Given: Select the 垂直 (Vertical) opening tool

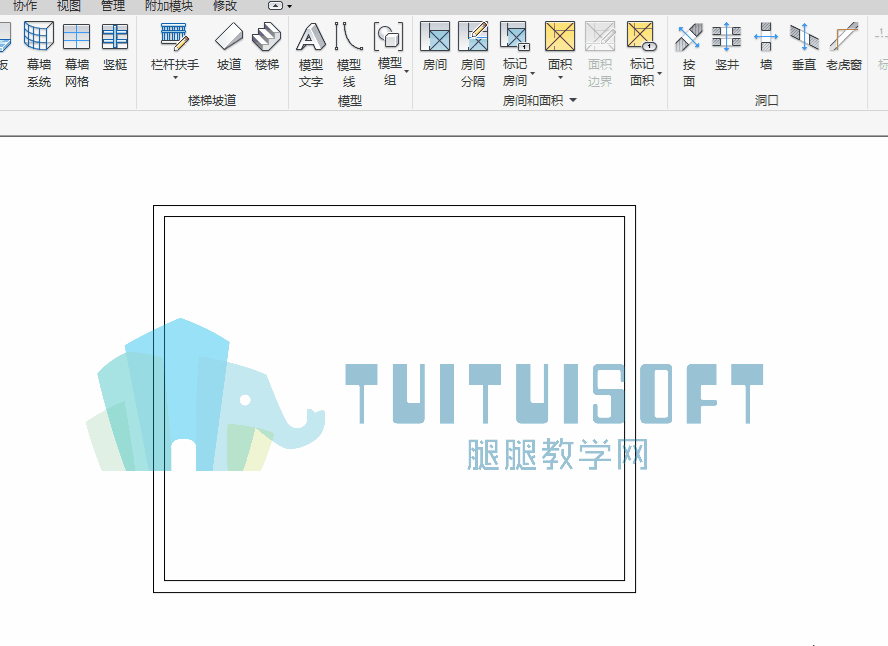Looking at the screenshot, I should pos(804,46).
